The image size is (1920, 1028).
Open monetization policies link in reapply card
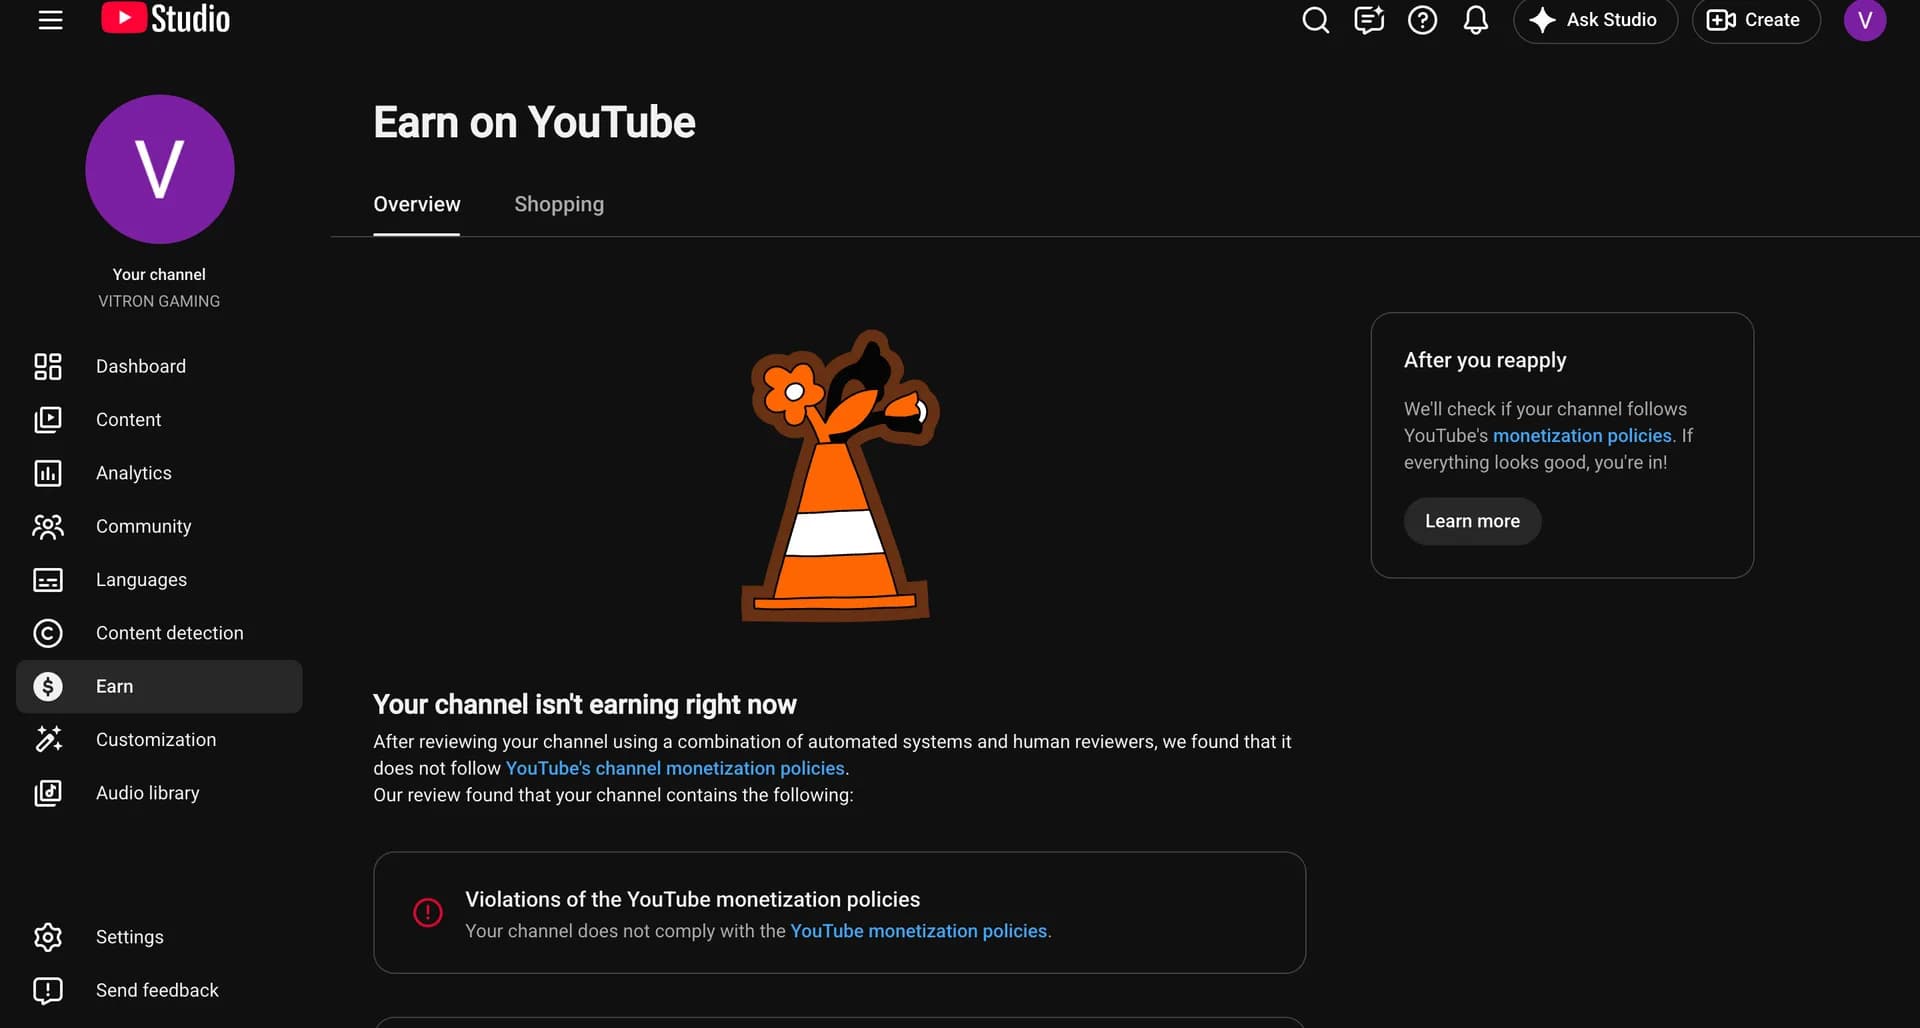tap(1582, 436)
